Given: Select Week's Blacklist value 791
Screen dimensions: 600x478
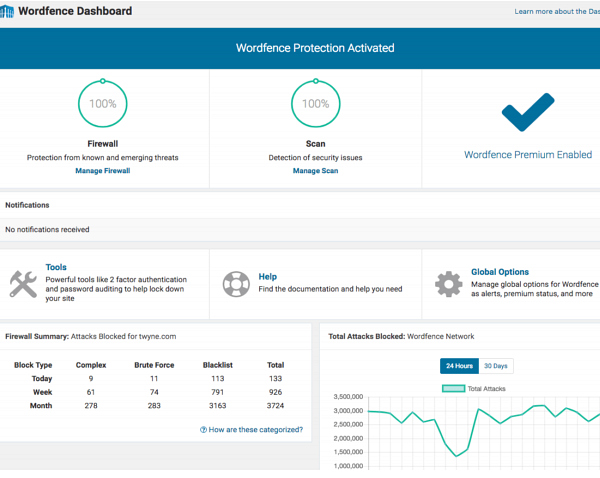Looking at the screenshot, I should [x=217, y=392].
